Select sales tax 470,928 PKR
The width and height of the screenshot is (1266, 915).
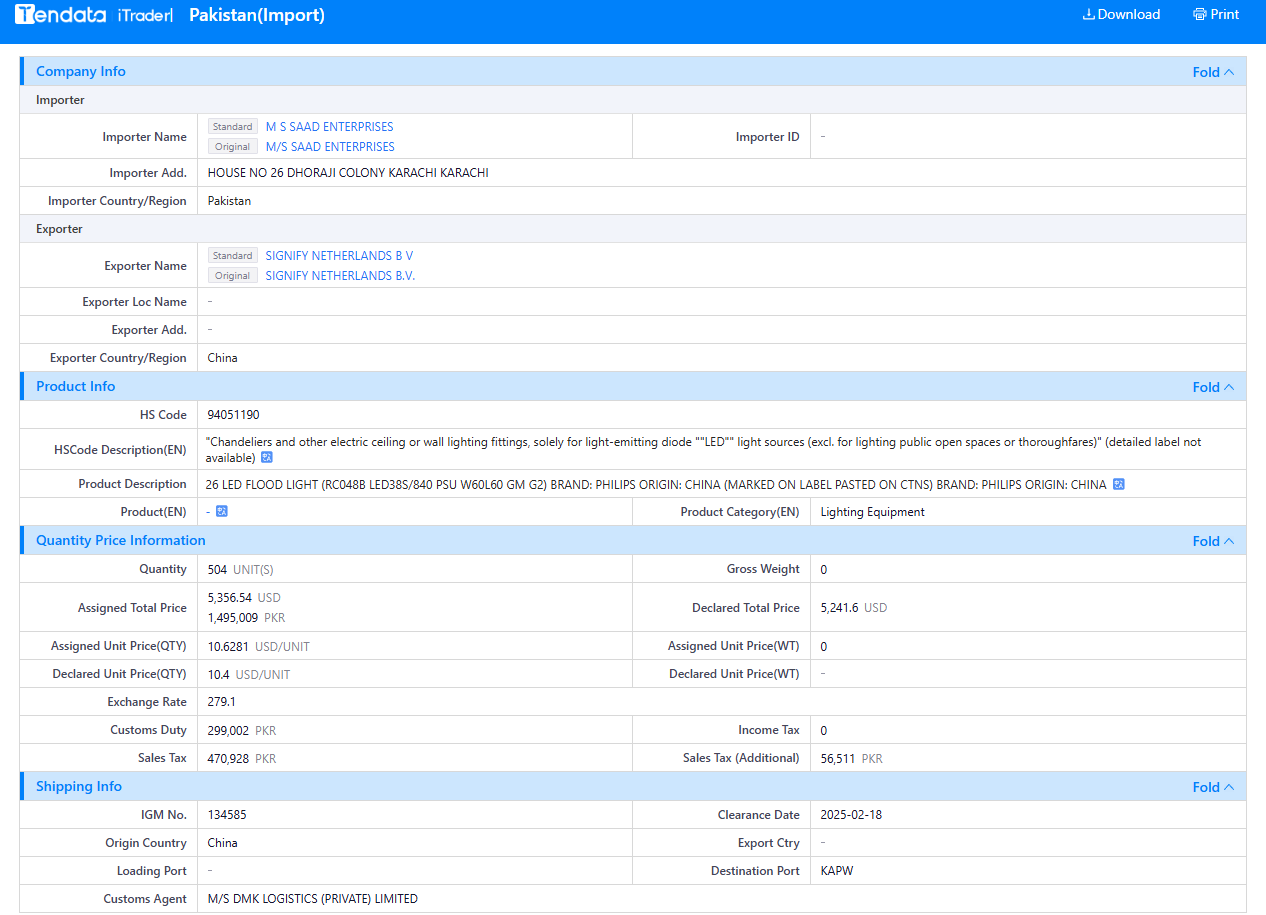coord(242,759)
